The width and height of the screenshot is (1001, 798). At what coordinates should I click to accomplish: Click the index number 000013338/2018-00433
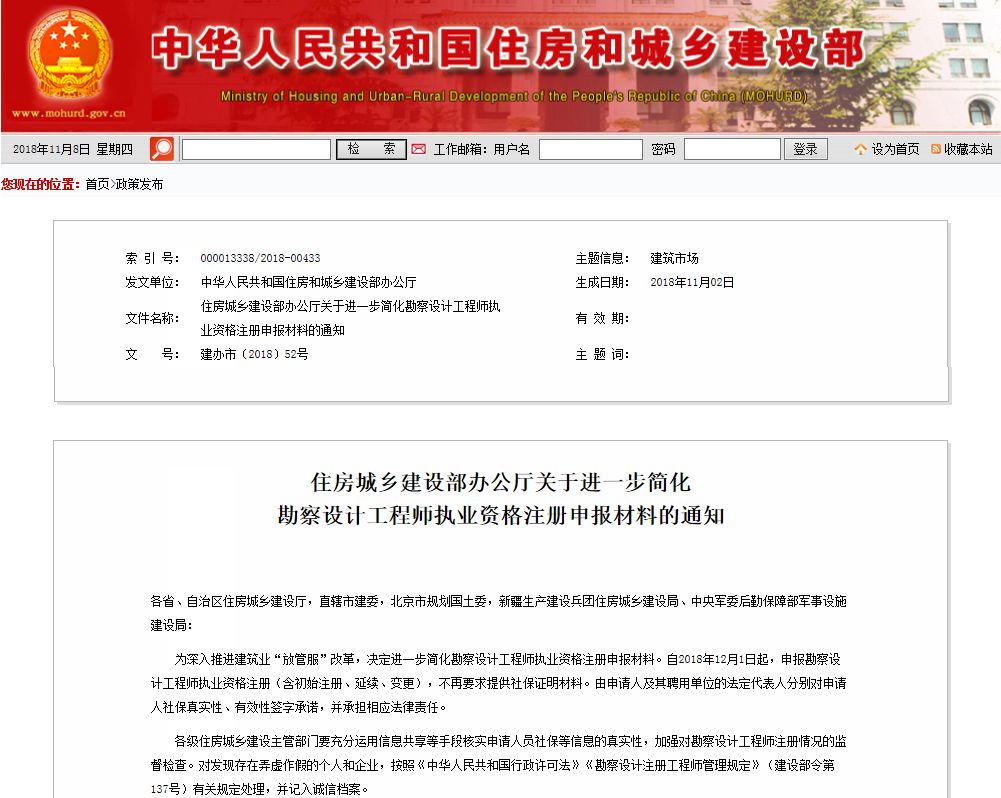click(260, 258)
